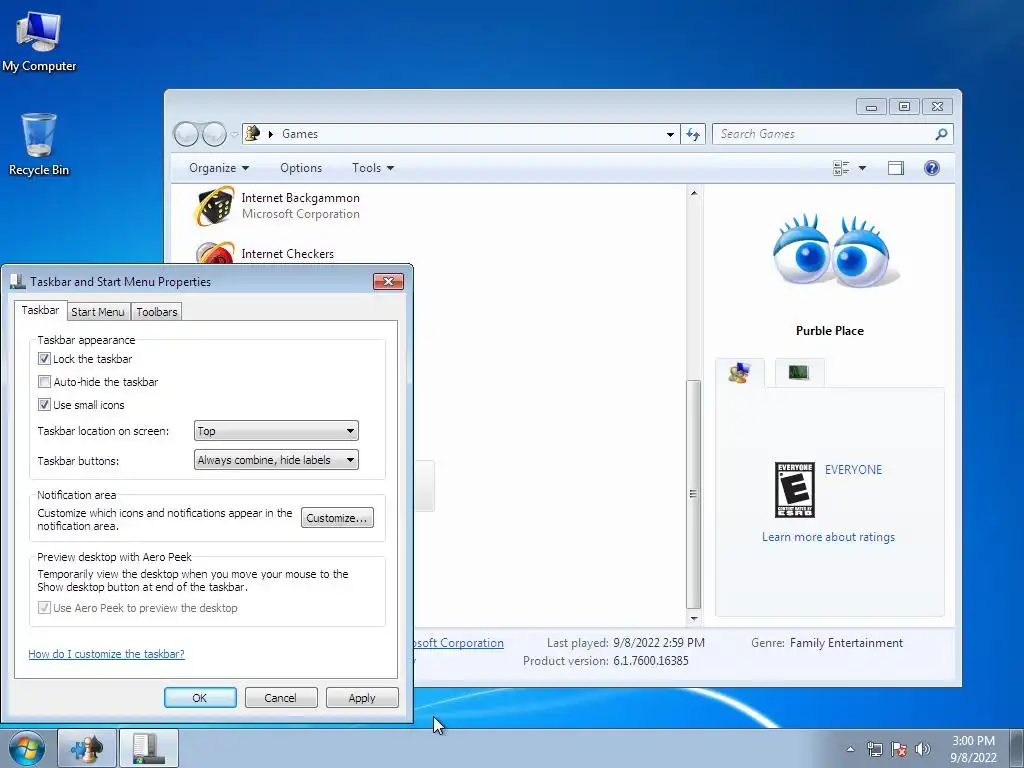The width and height of the screenshot is (1024, 768).
Task: Click the Cancel button
Action: pyautogui.click(x=281, y=697)
